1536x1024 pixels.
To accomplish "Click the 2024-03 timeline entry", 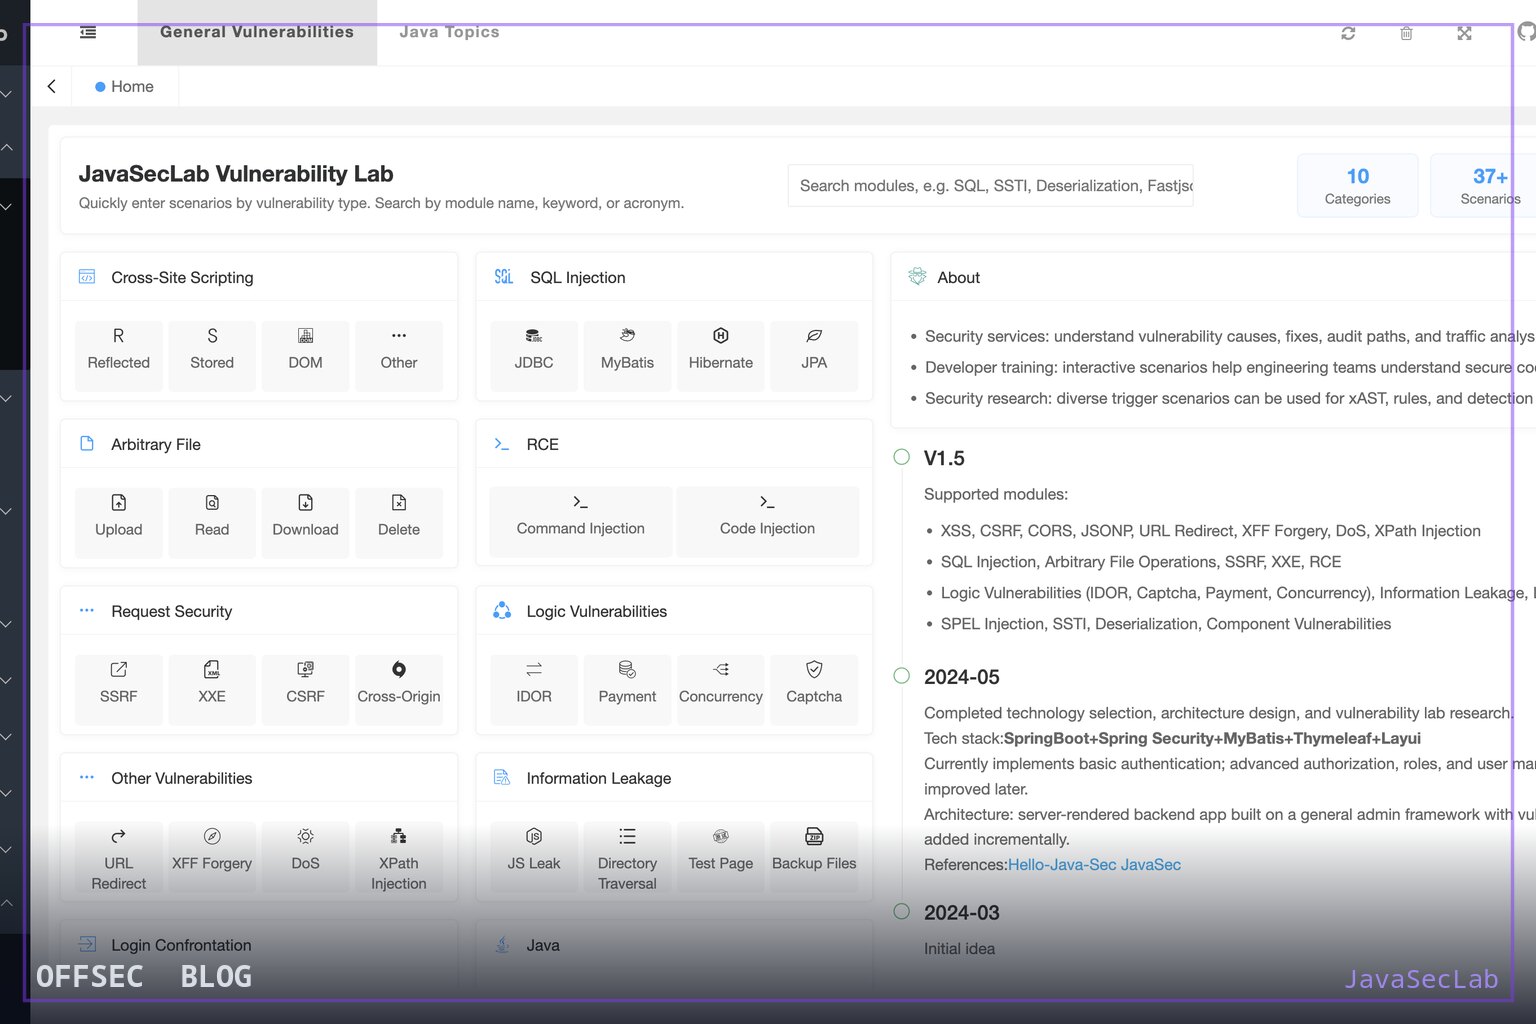I will (x=962, y=913).
